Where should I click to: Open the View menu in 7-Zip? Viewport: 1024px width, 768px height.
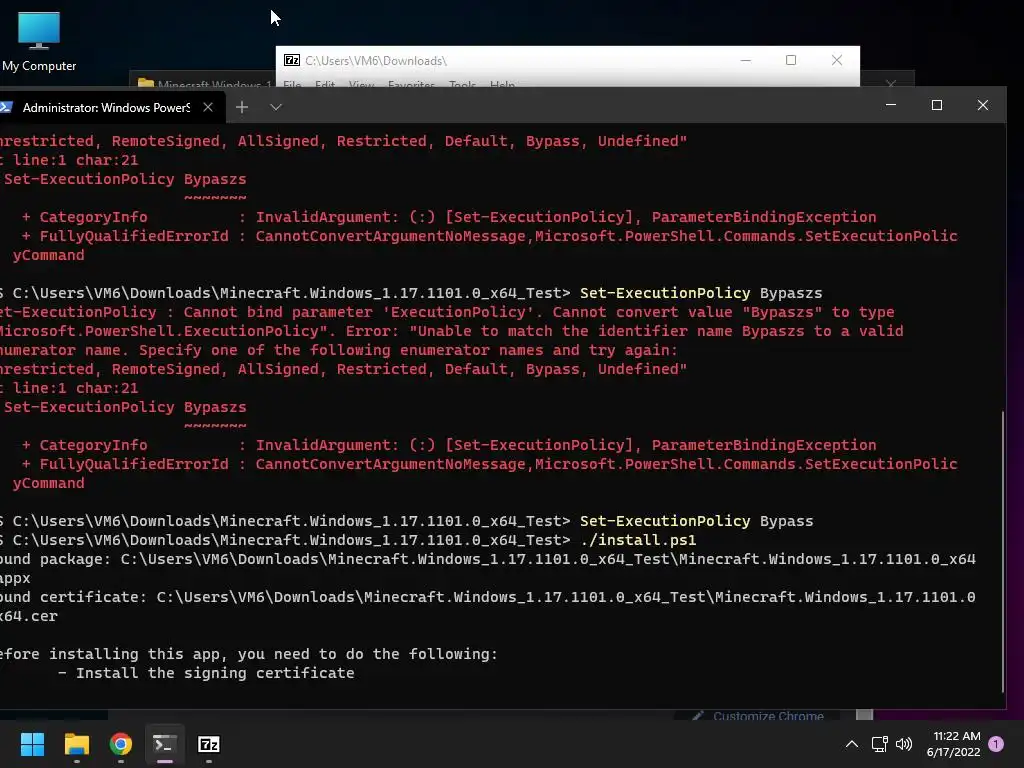tap(361, 84)
